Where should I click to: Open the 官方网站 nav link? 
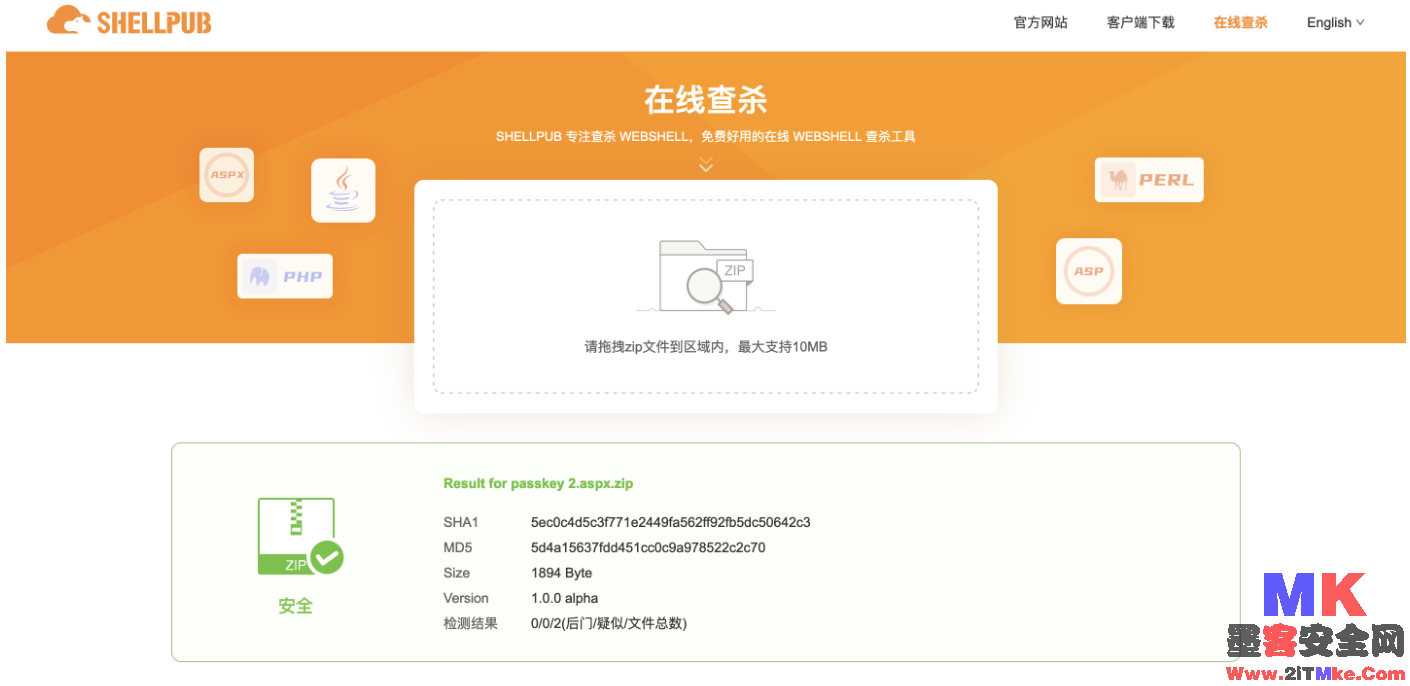click(x=1040, y=22)
